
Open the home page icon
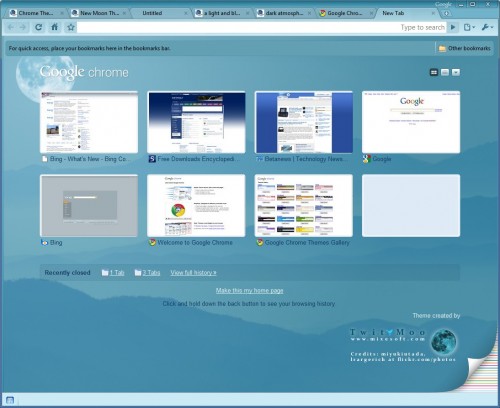pyautogui.click(x=55, y=27)
